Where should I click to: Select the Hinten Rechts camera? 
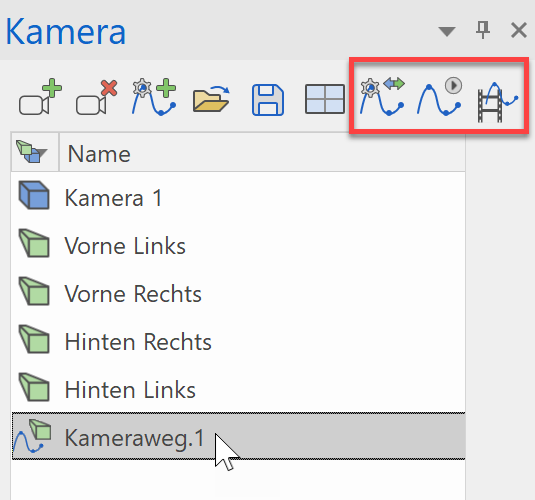(238, 341)
